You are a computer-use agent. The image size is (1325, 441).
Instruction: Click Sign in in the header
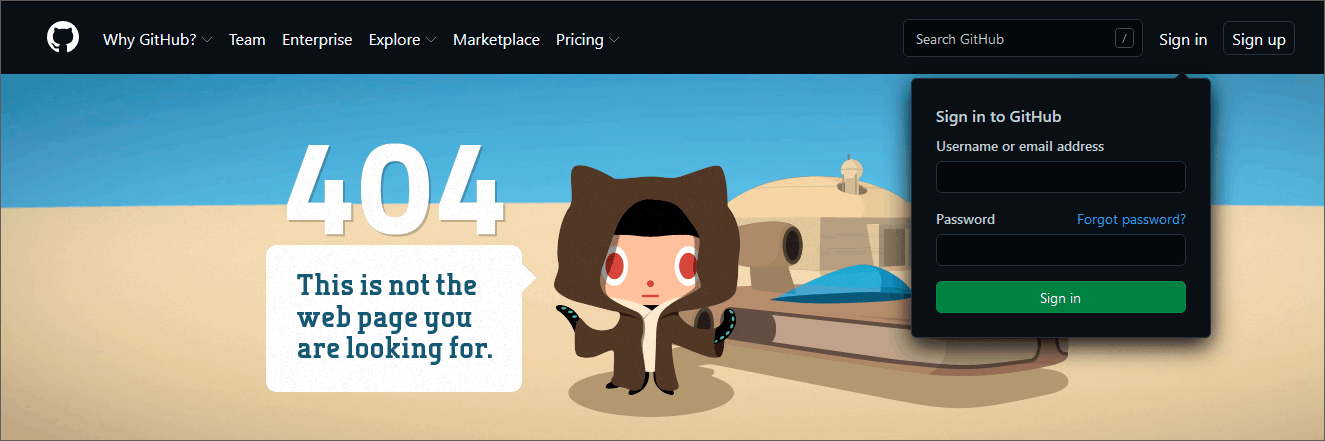(1183, 39)
